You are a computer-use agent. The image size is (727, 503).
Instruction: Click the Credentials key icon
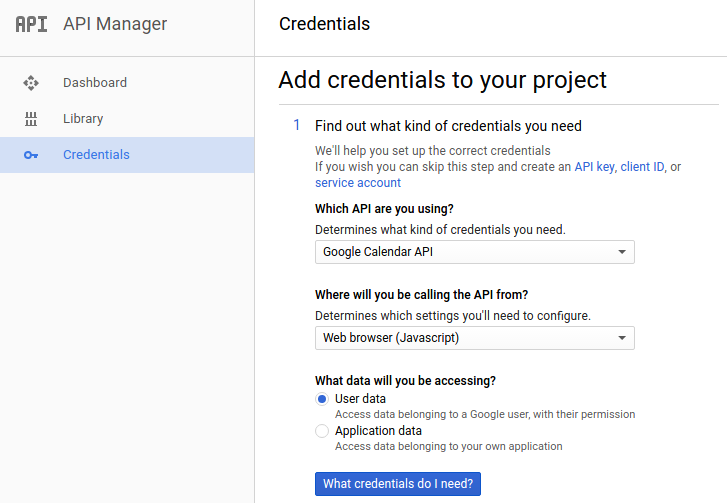[x=31, y=155]
